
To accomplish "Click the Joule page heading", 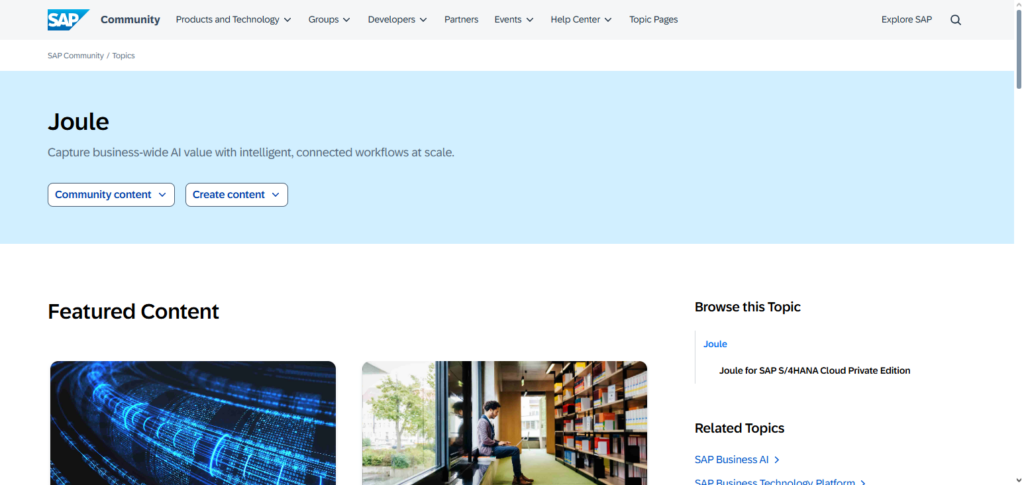I will tap(78, 121).
